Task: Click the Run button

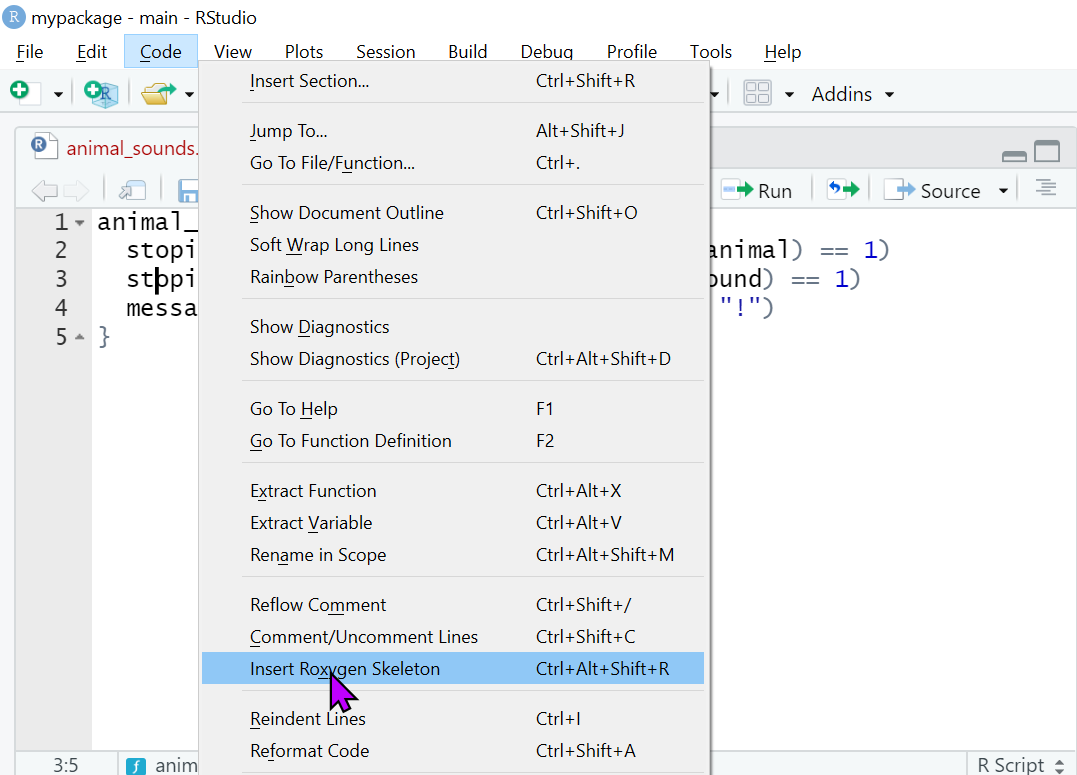Action: click(x=758, y=190)
